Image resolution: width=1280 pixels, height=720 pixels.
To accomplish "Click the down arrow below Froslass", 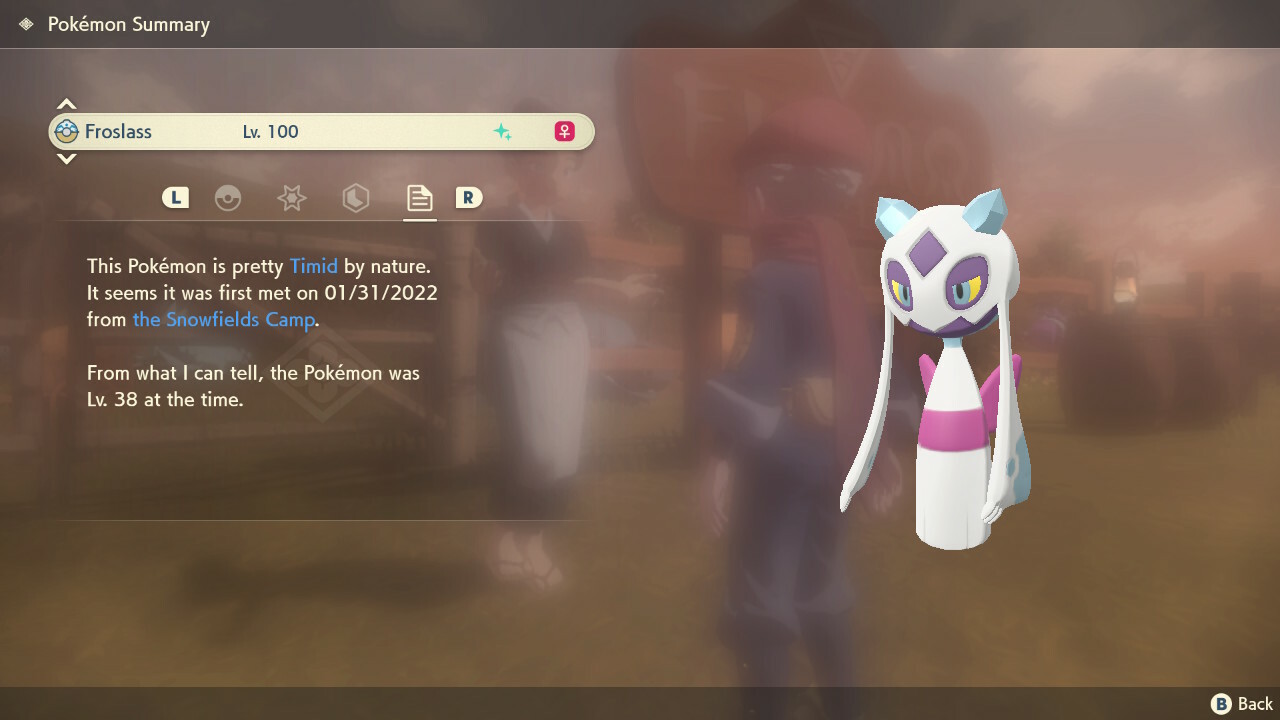I will click(66, 159).
